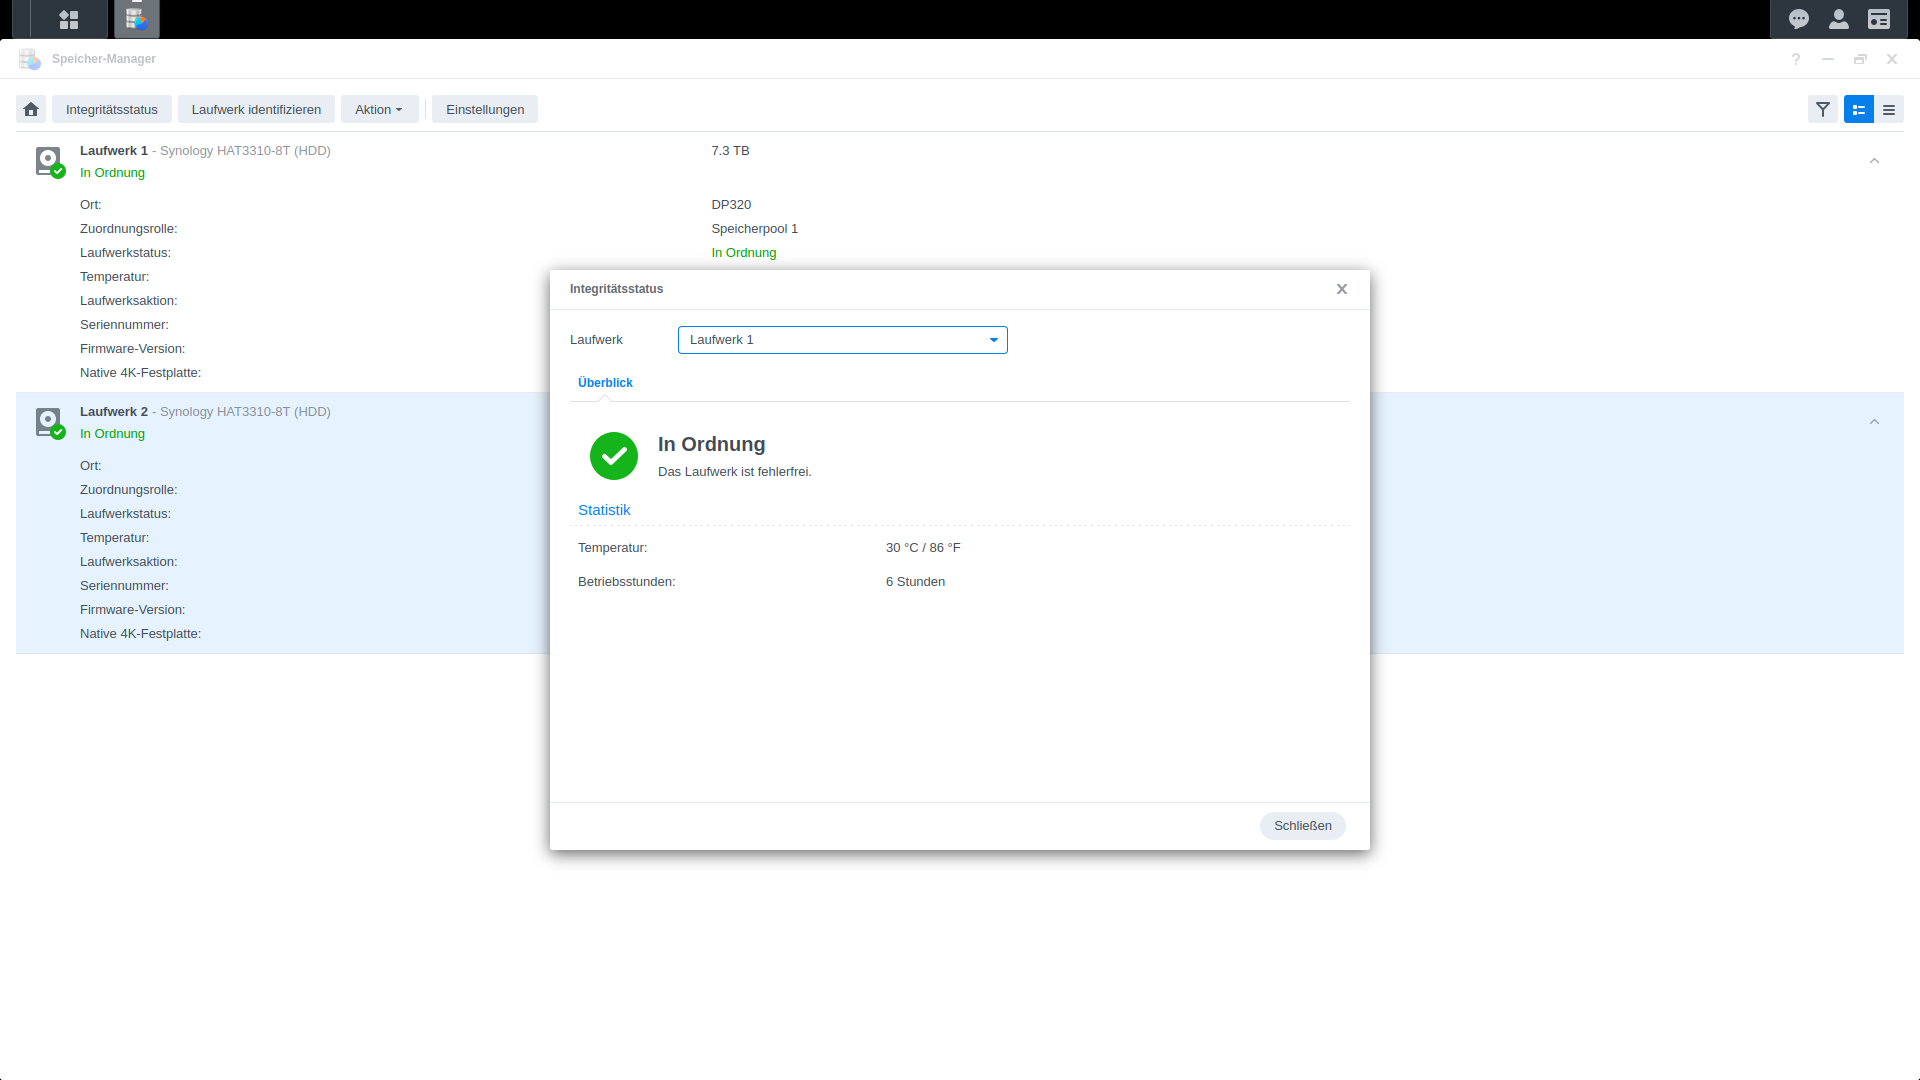
Task: Select the Überblick tab
Action: [605, 383]
